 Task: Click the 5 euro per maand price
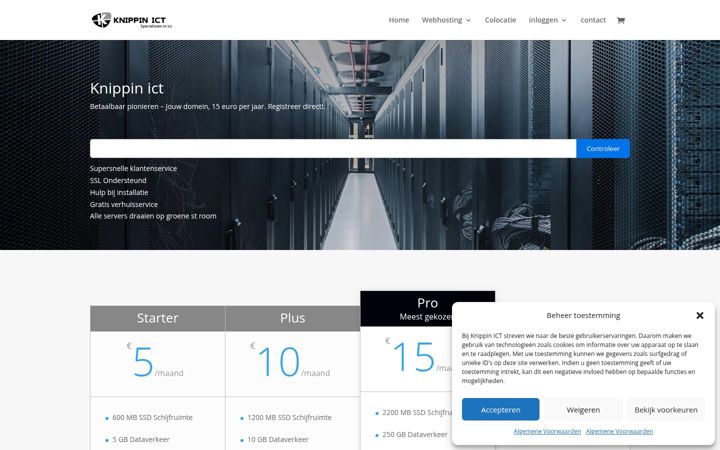(155, 362)
